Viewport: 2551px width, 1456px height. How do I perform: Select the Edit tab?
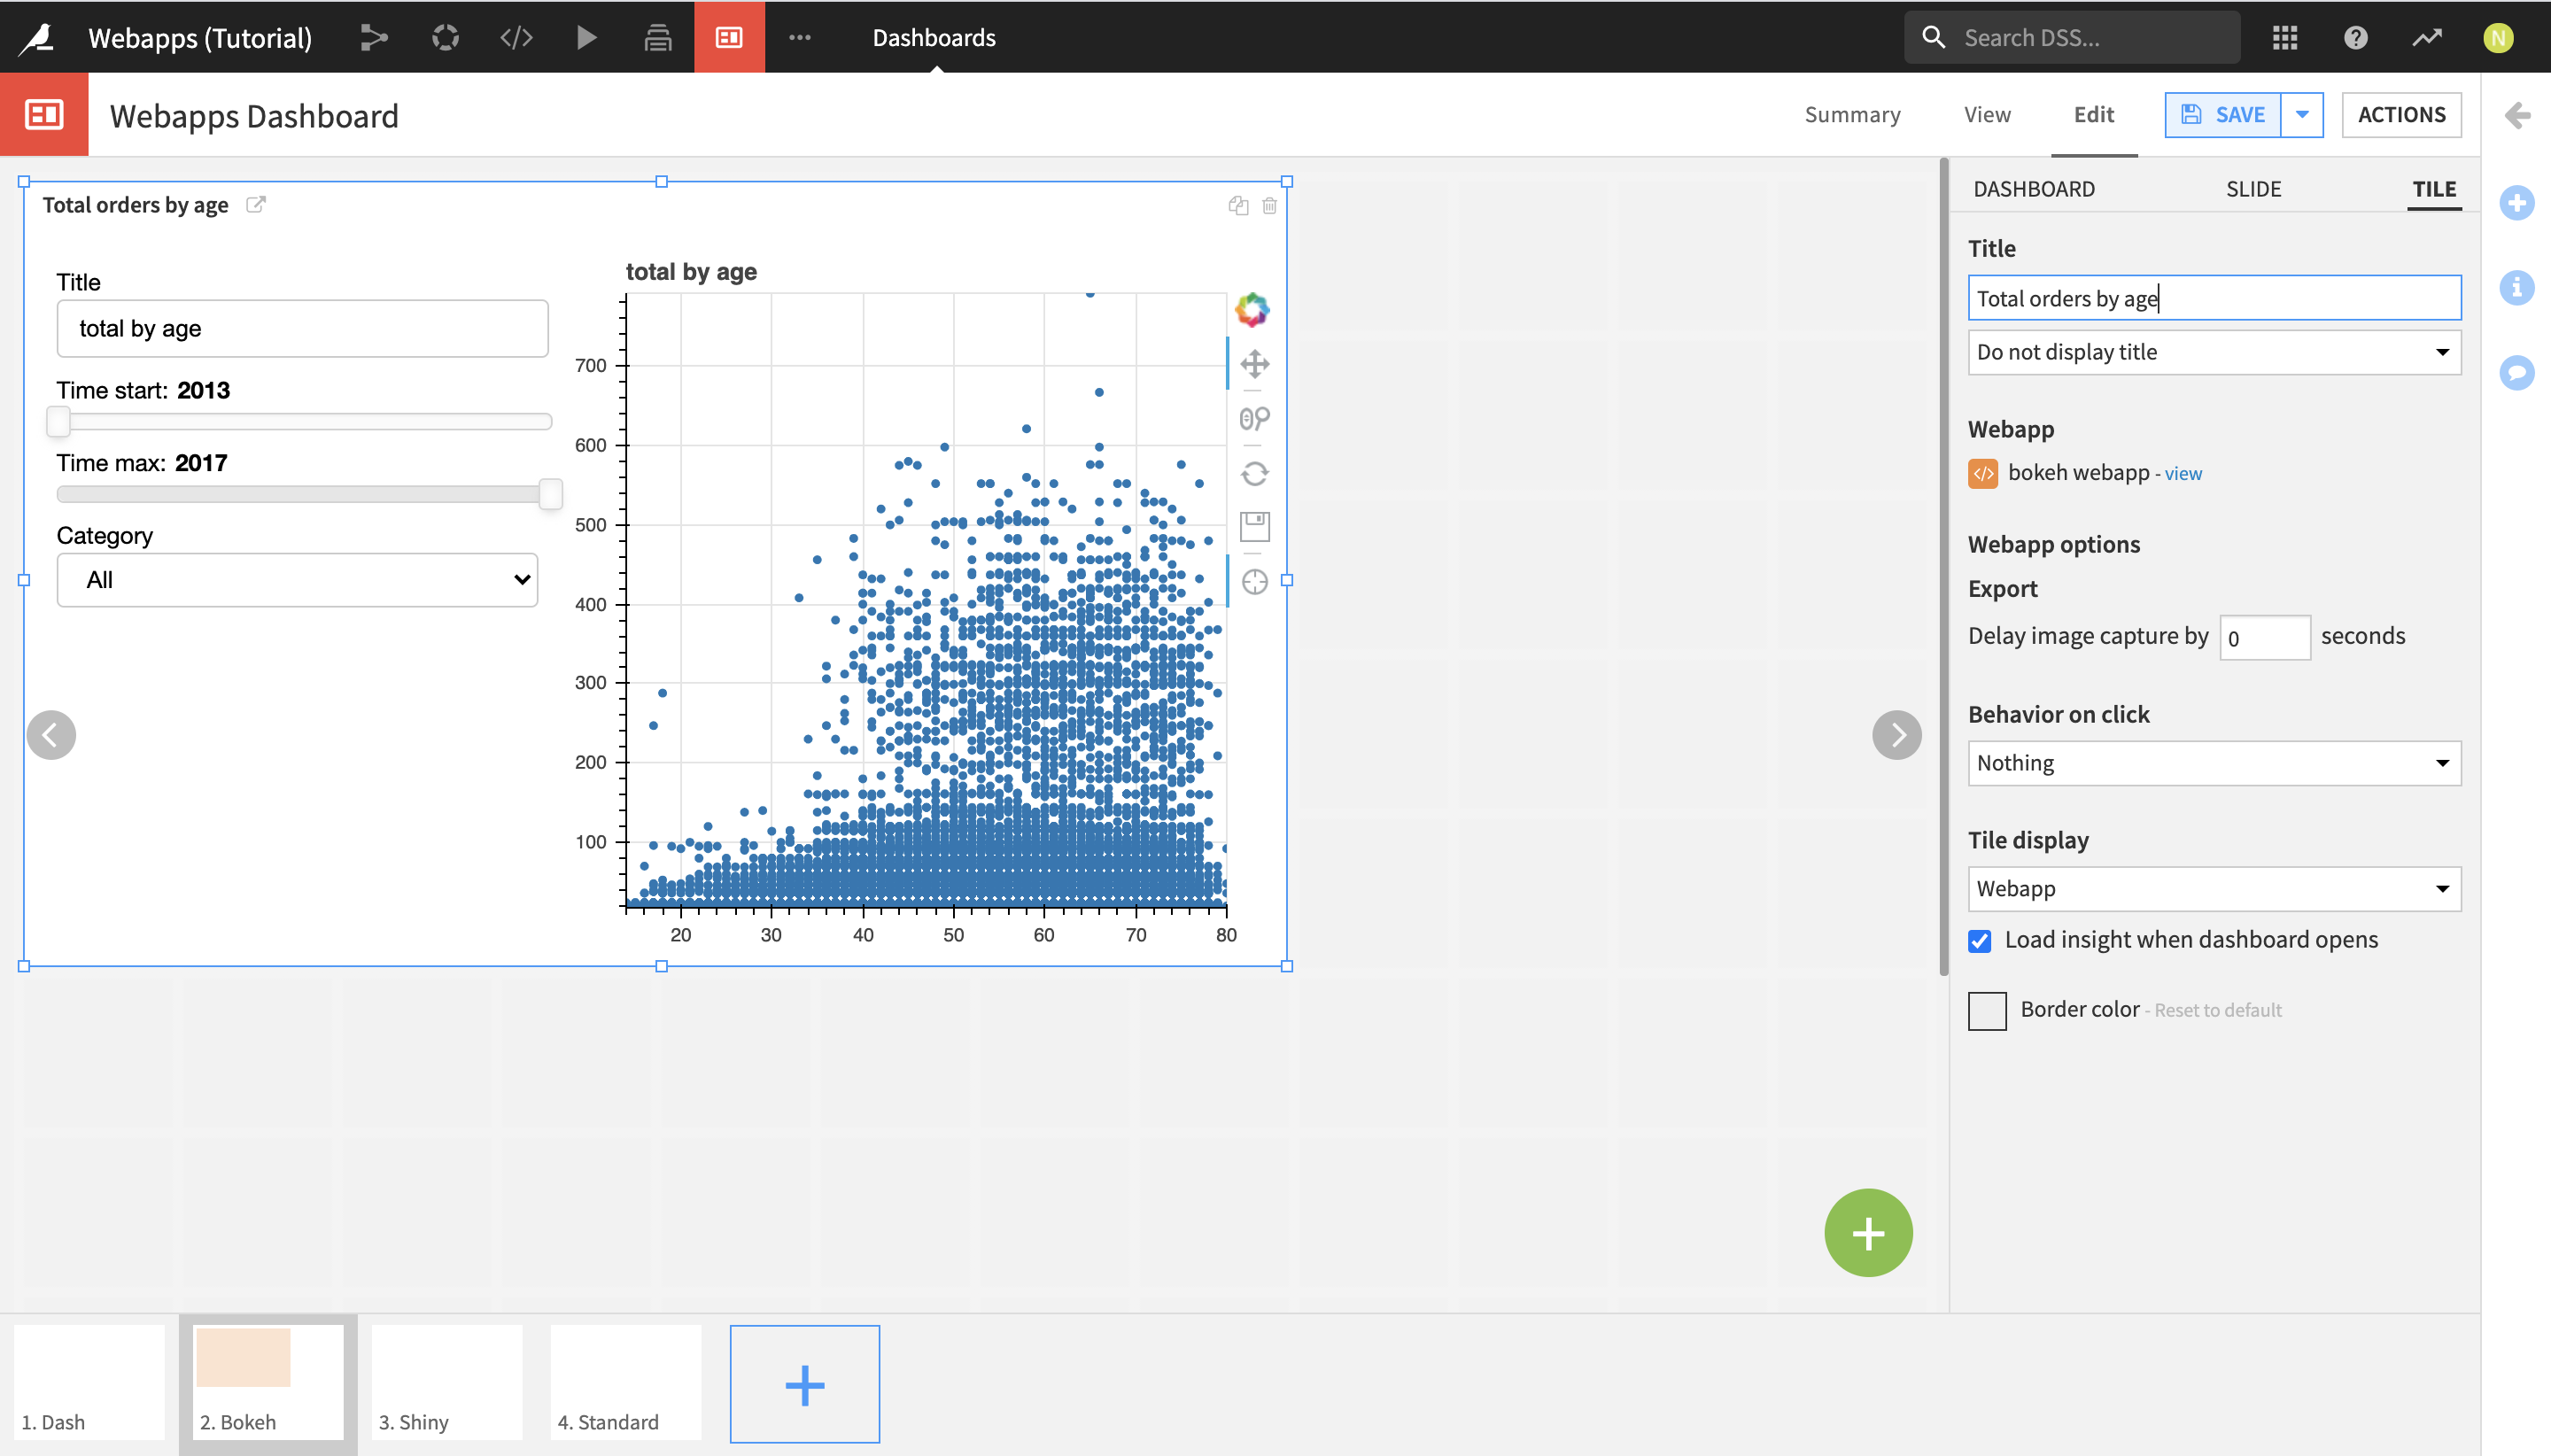click(2093, 115)
